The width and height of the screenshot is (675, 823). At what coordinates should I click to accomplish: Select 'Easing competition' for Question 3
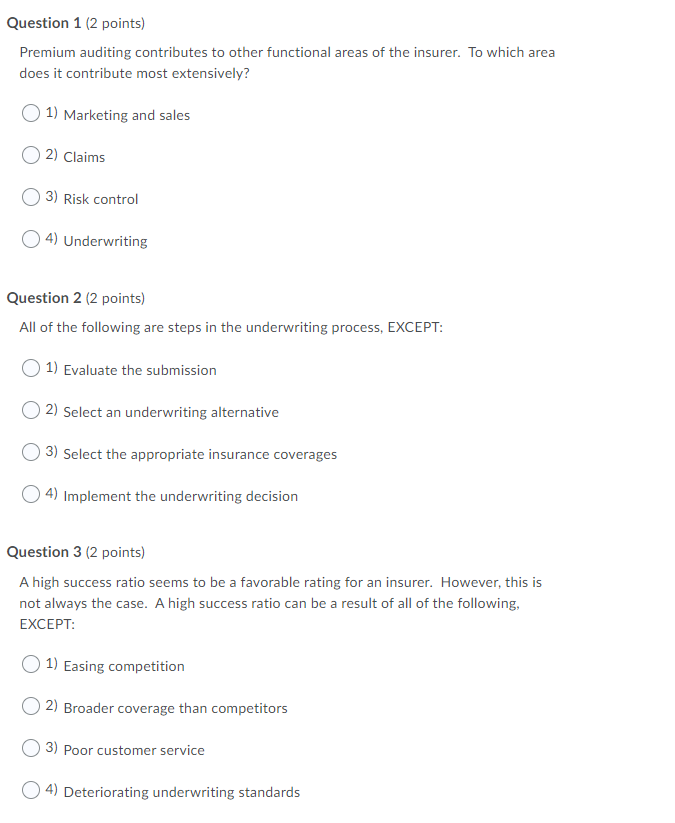pos(31,664)
